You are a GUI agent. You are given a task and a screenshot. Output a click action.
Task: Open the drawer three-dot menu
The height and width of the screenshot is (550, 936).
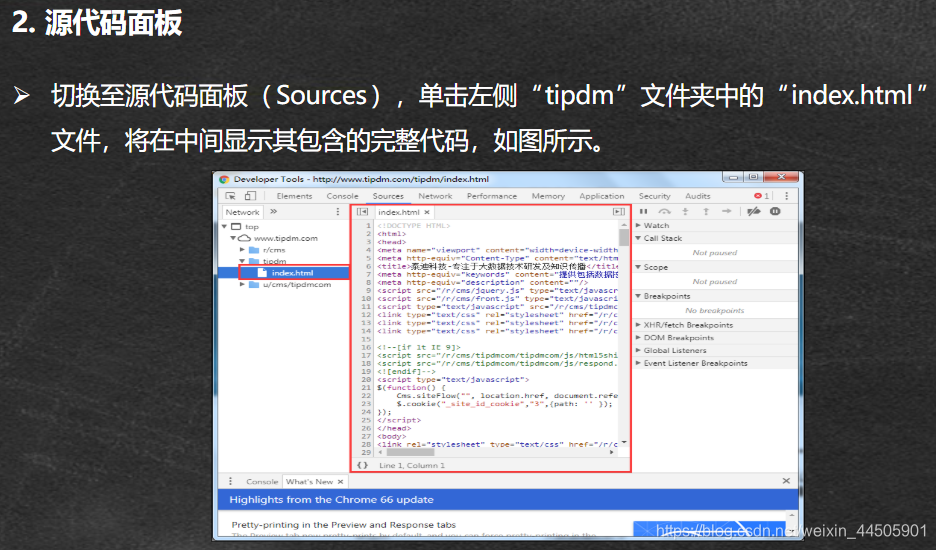click(230, 481)
